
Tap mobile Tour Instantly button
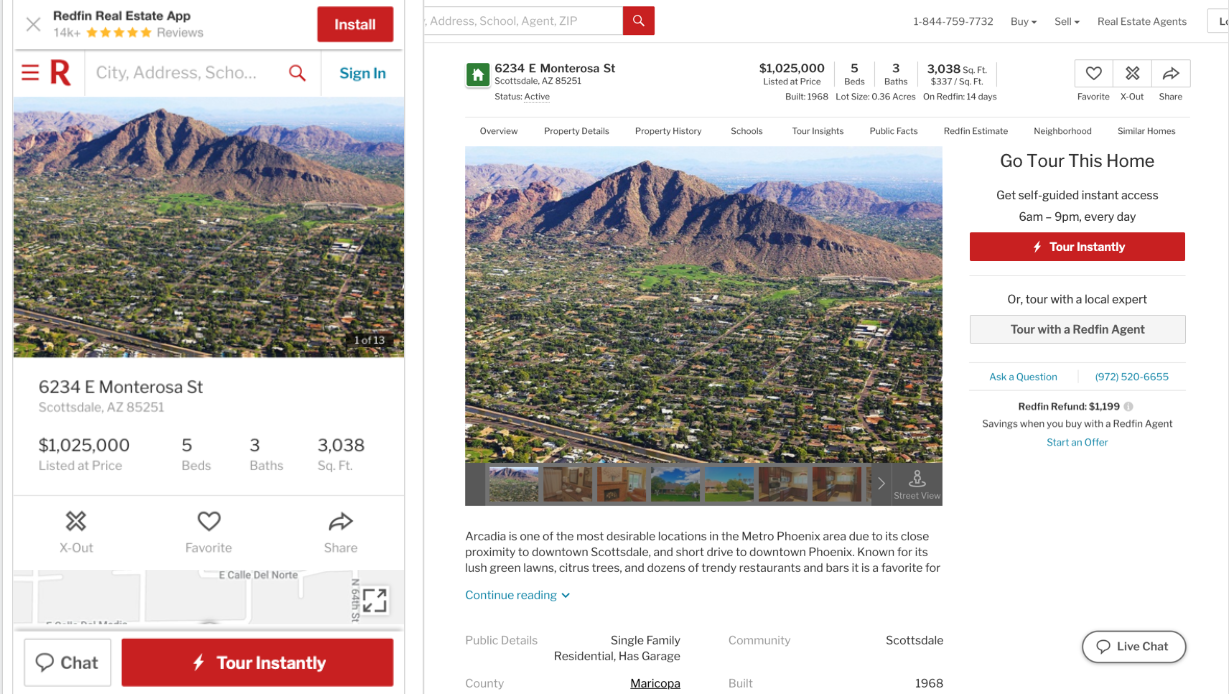point(258,662)
